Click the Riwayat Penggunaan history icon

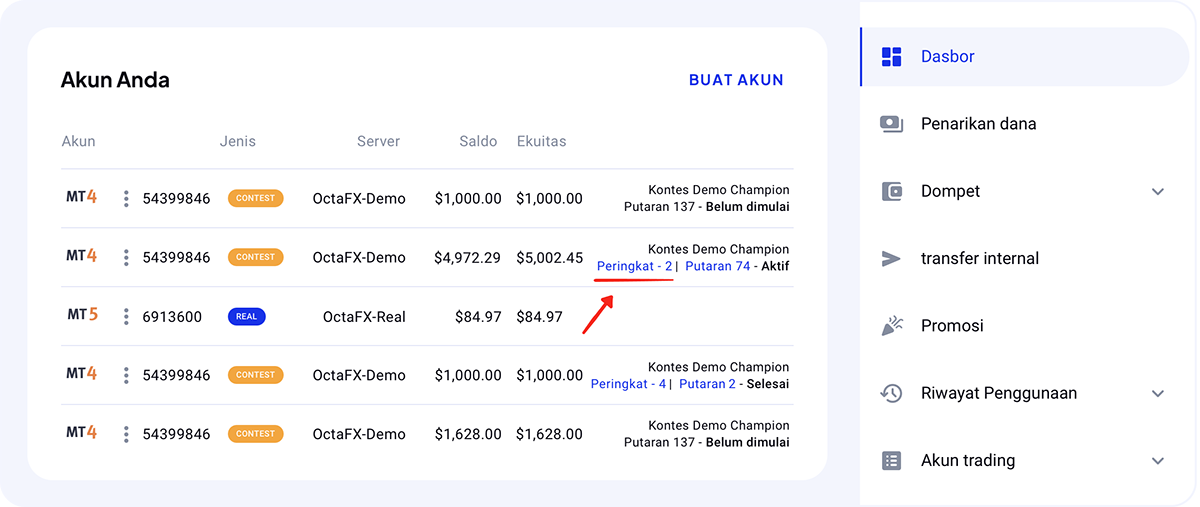tap(891, 393)
